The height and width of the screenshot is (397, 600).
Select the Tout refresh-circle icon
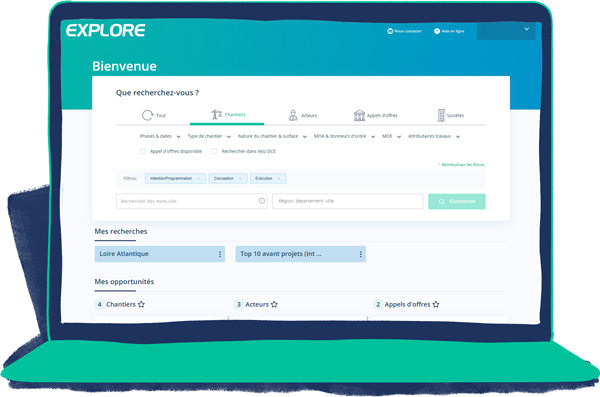(x=147, y=115)
